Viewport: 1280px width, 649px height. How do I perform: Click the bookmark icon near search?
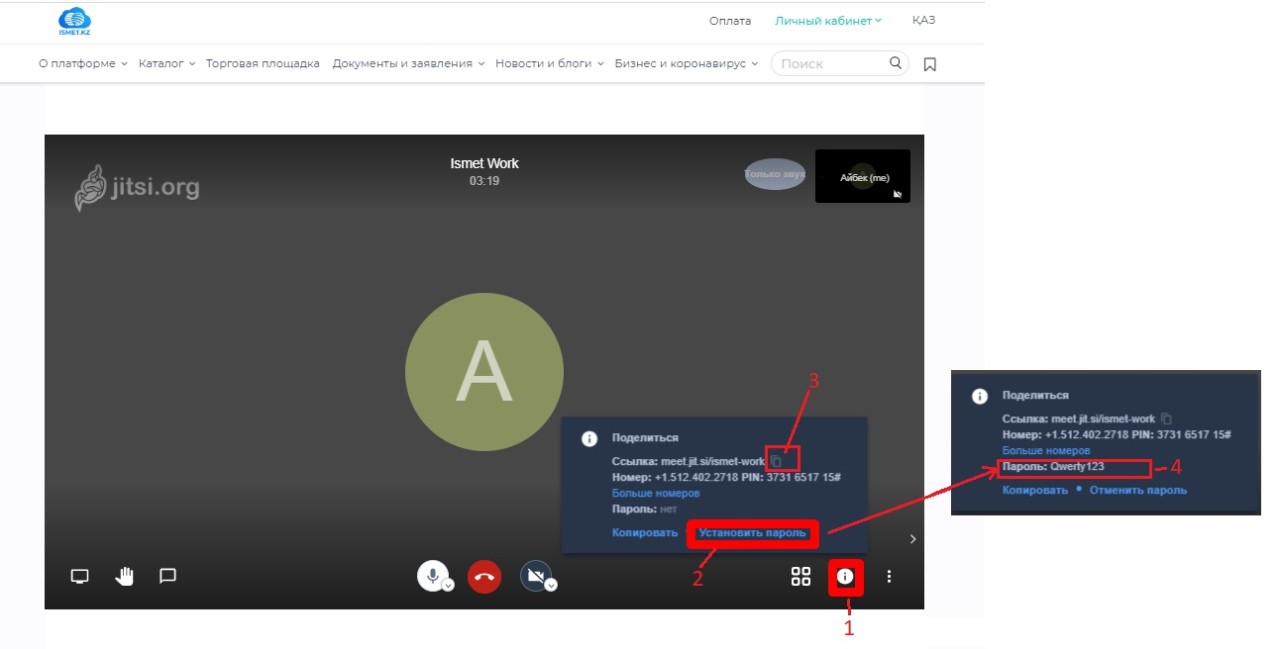(x=930, y=64)
